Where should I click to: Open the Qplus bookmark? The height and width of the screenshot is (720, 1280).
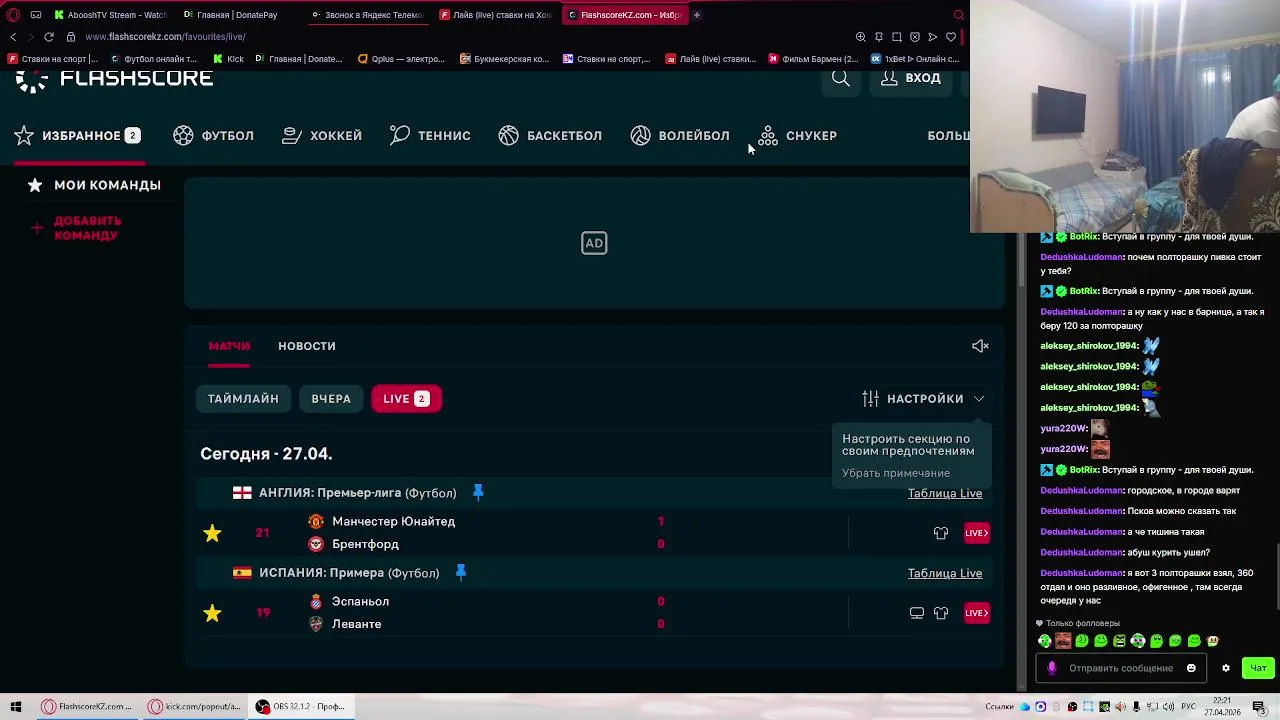401,59
